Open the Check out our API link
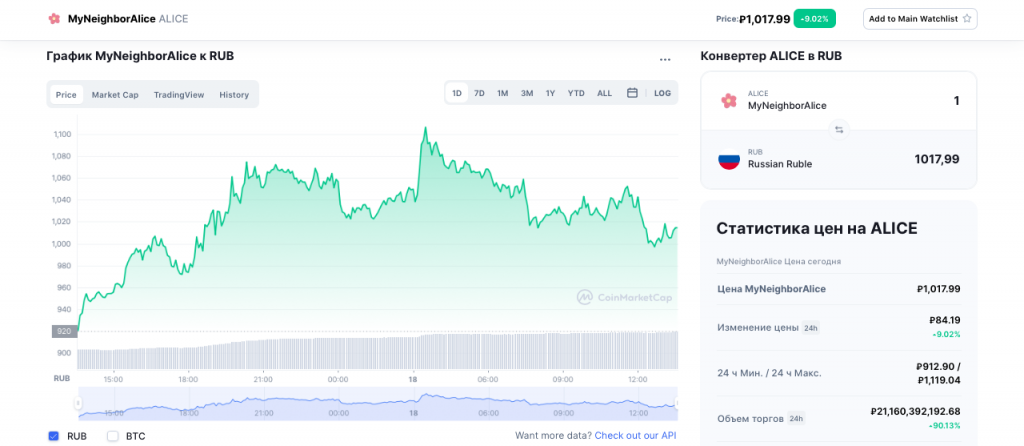The height and width of the screenshot is (446, 1024). point(635,436)
